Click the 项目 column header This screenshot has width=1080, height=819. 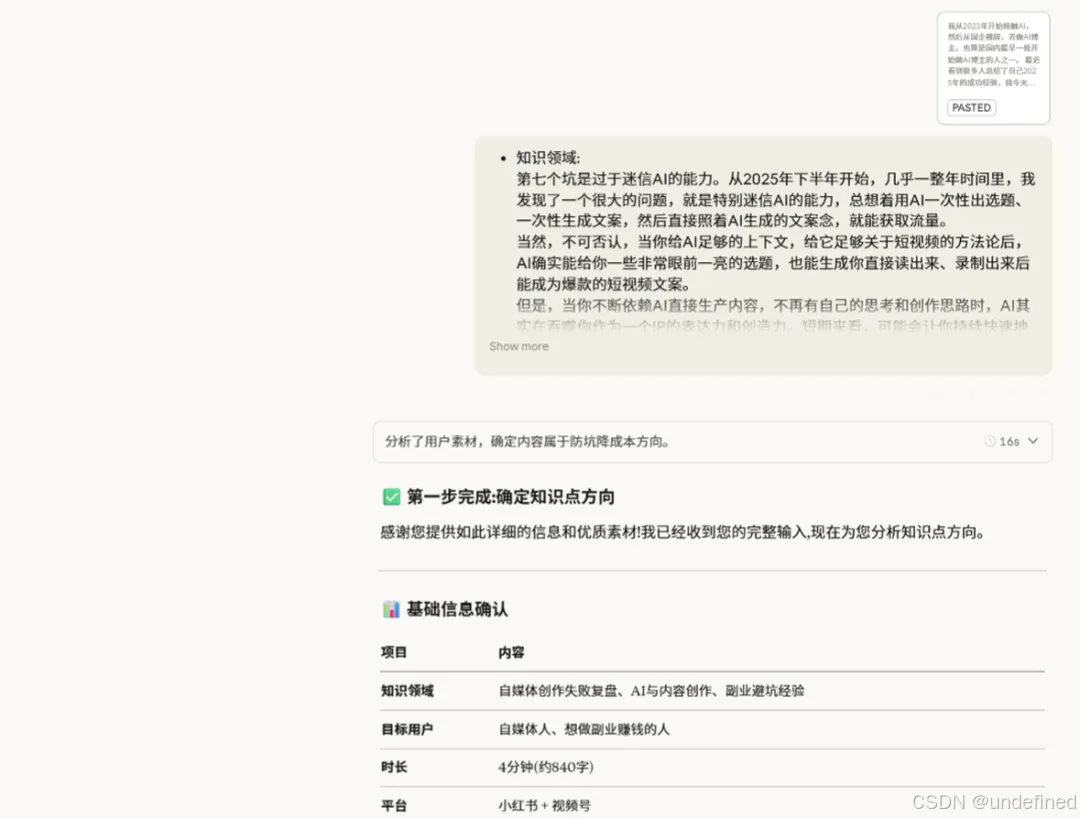pos(394,652)
